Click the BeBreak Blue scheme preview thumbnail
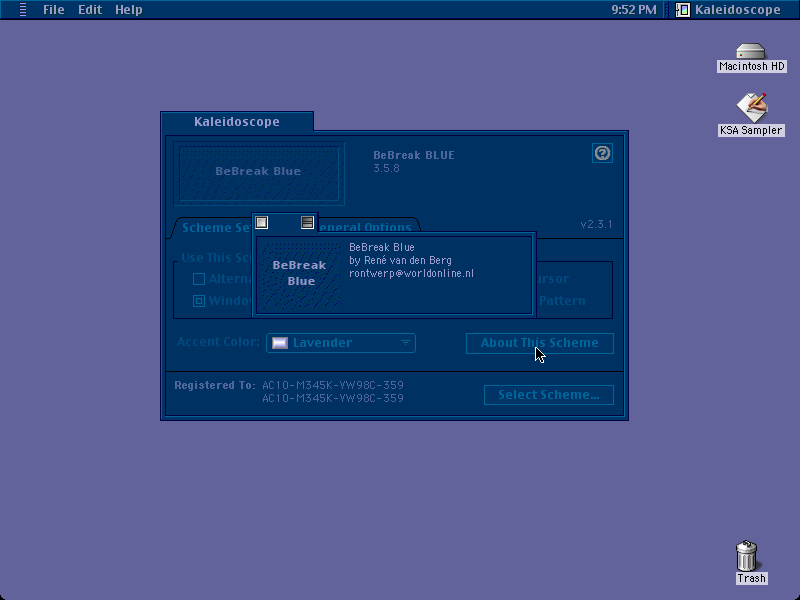 pyautogui.click(x=259, y=173)
